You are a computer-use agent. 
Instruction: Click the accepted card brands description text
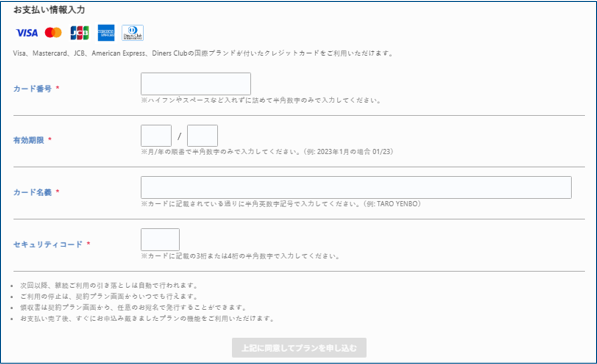(x=203, y=53)
